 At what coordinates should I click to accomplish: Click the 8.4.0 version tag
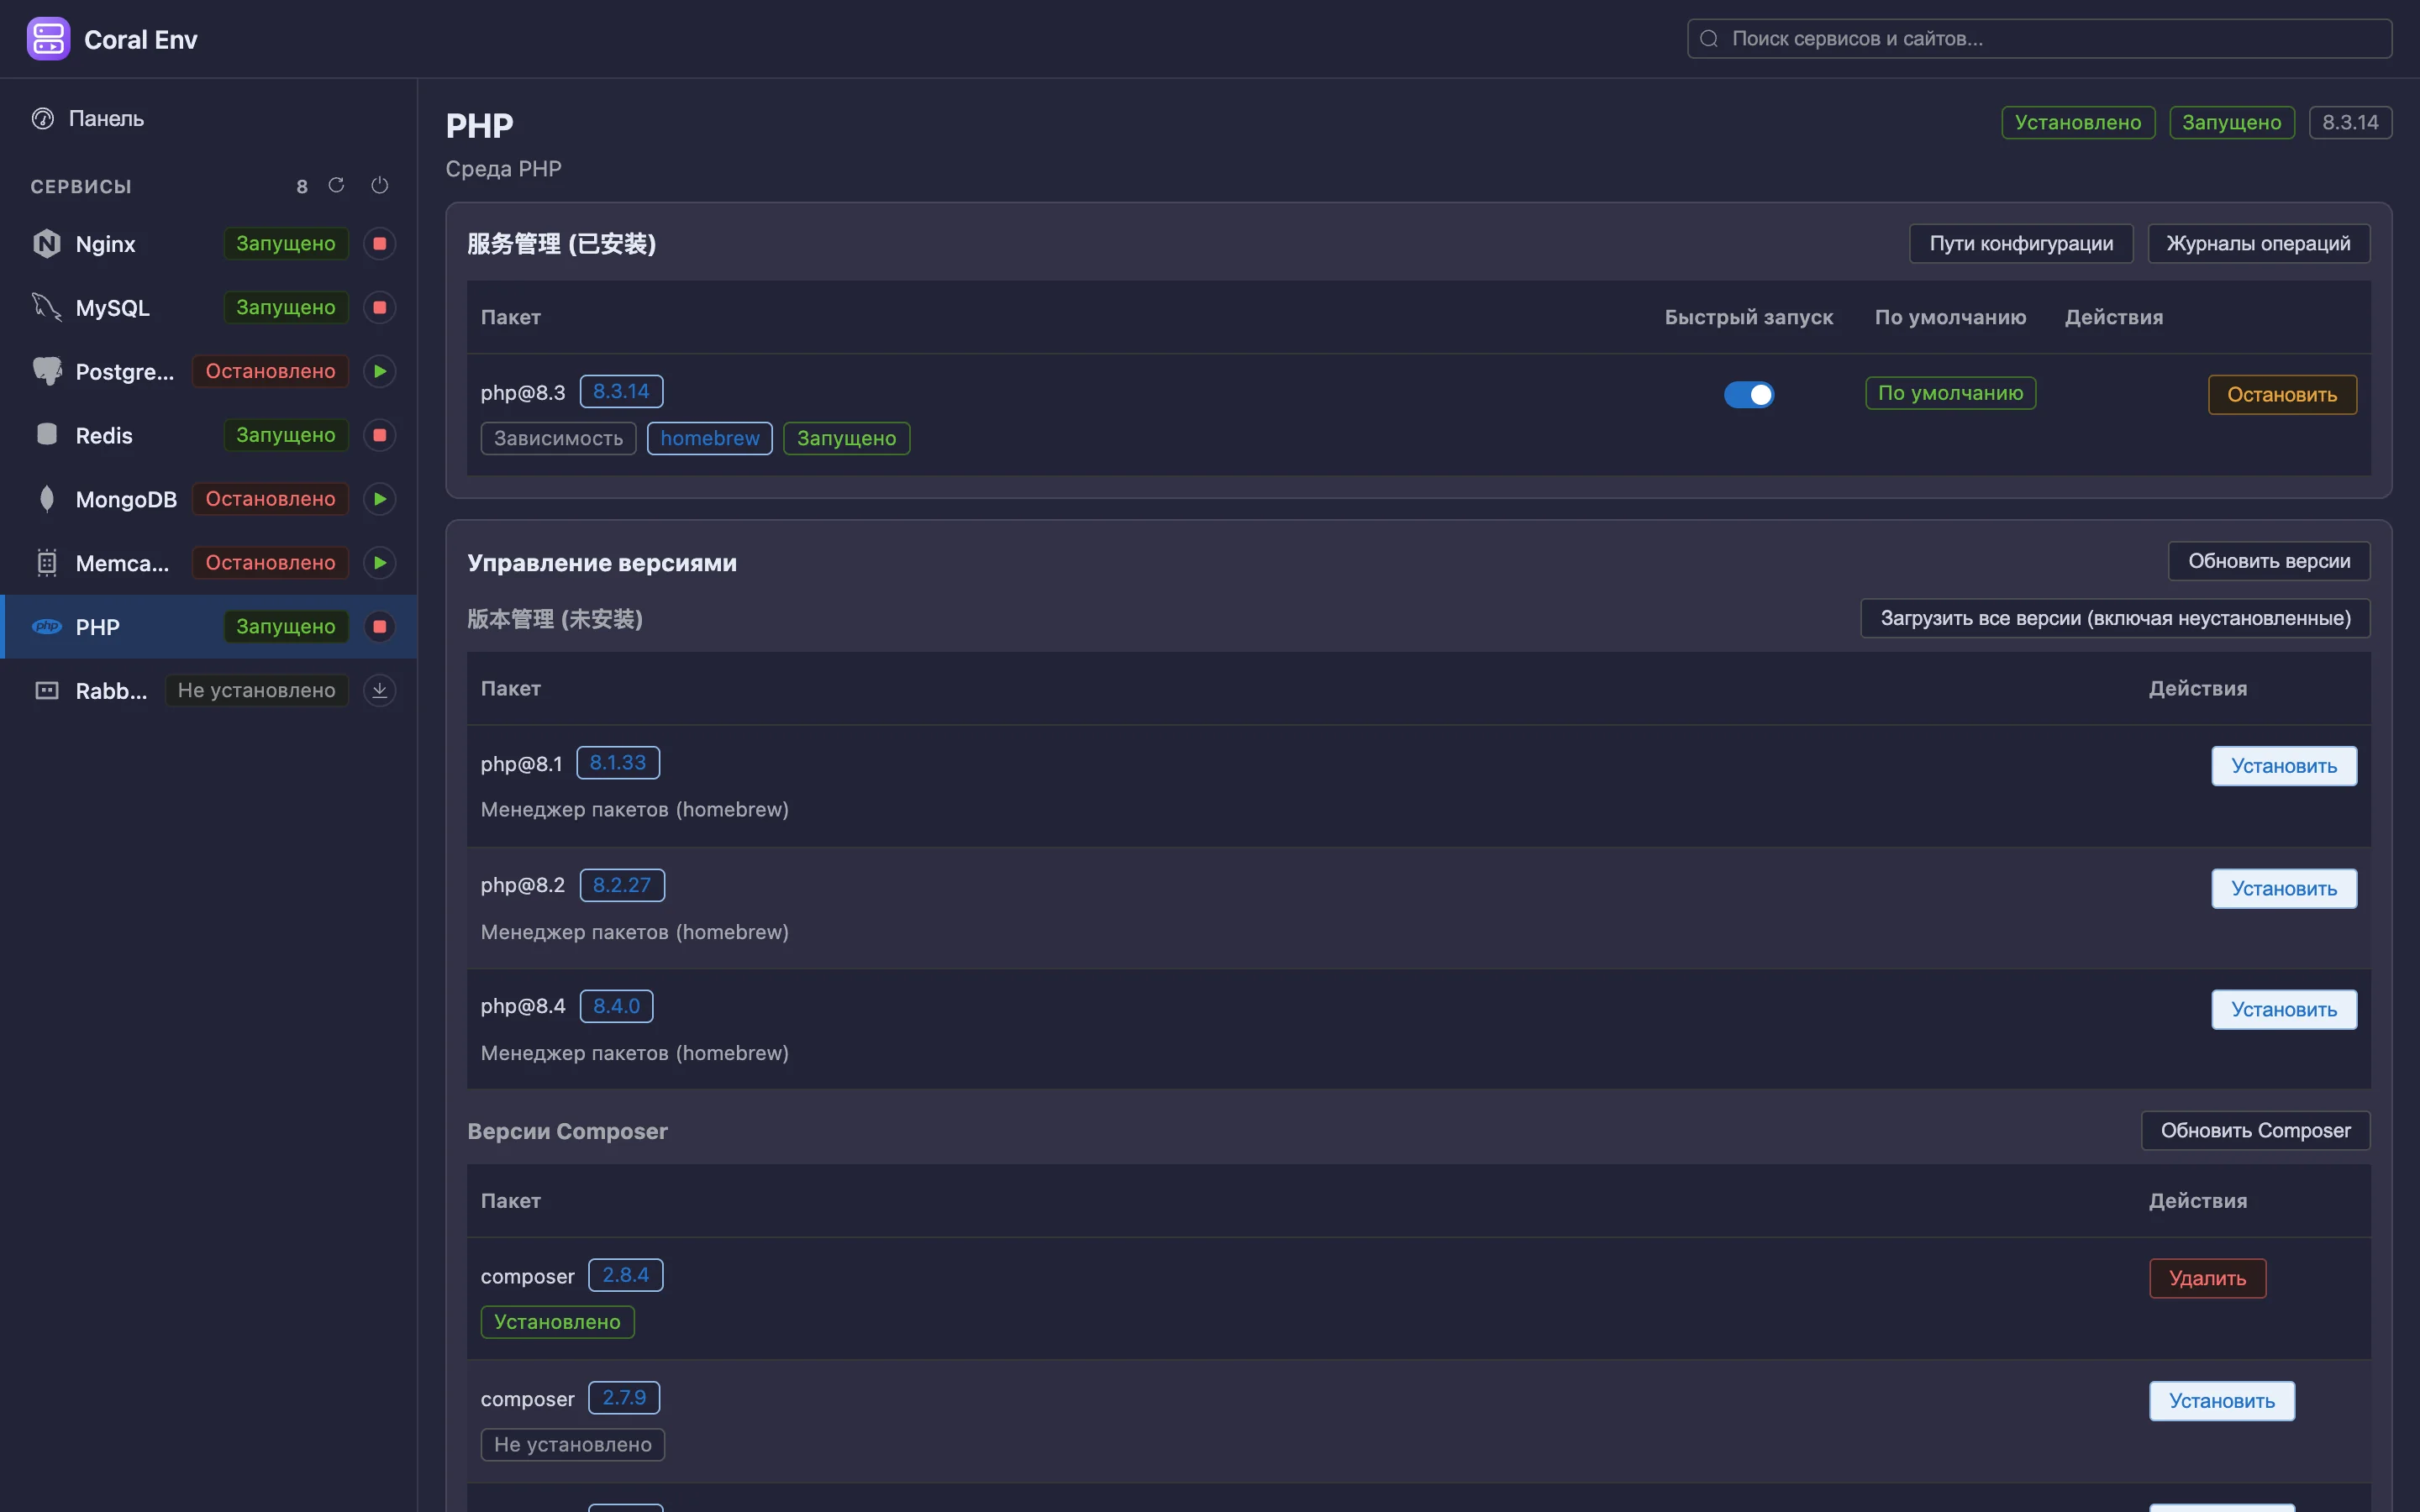616,1006
